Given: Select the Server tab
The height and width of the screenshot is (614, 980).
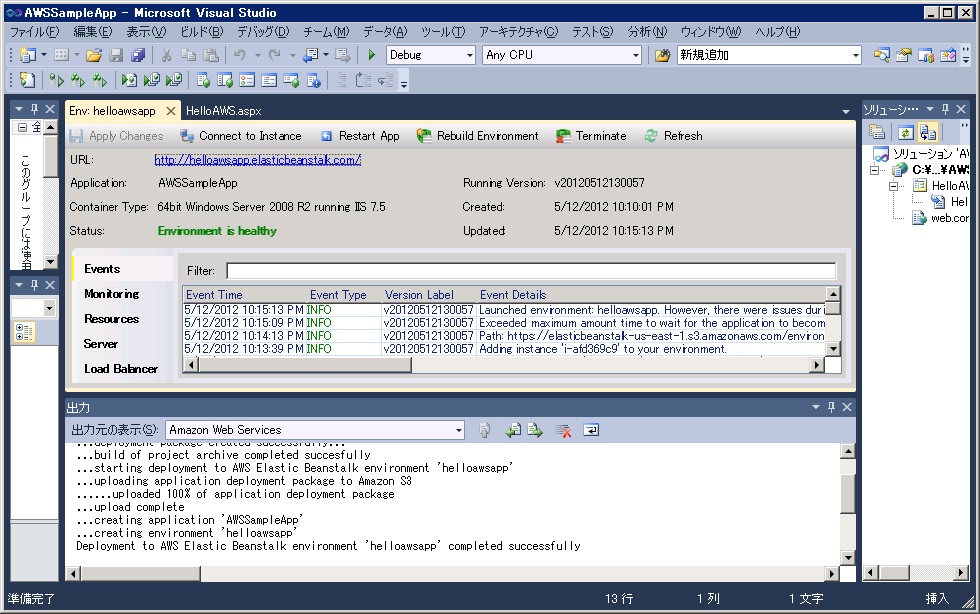Looking at the screenshot, I should (x=101, y=344).
